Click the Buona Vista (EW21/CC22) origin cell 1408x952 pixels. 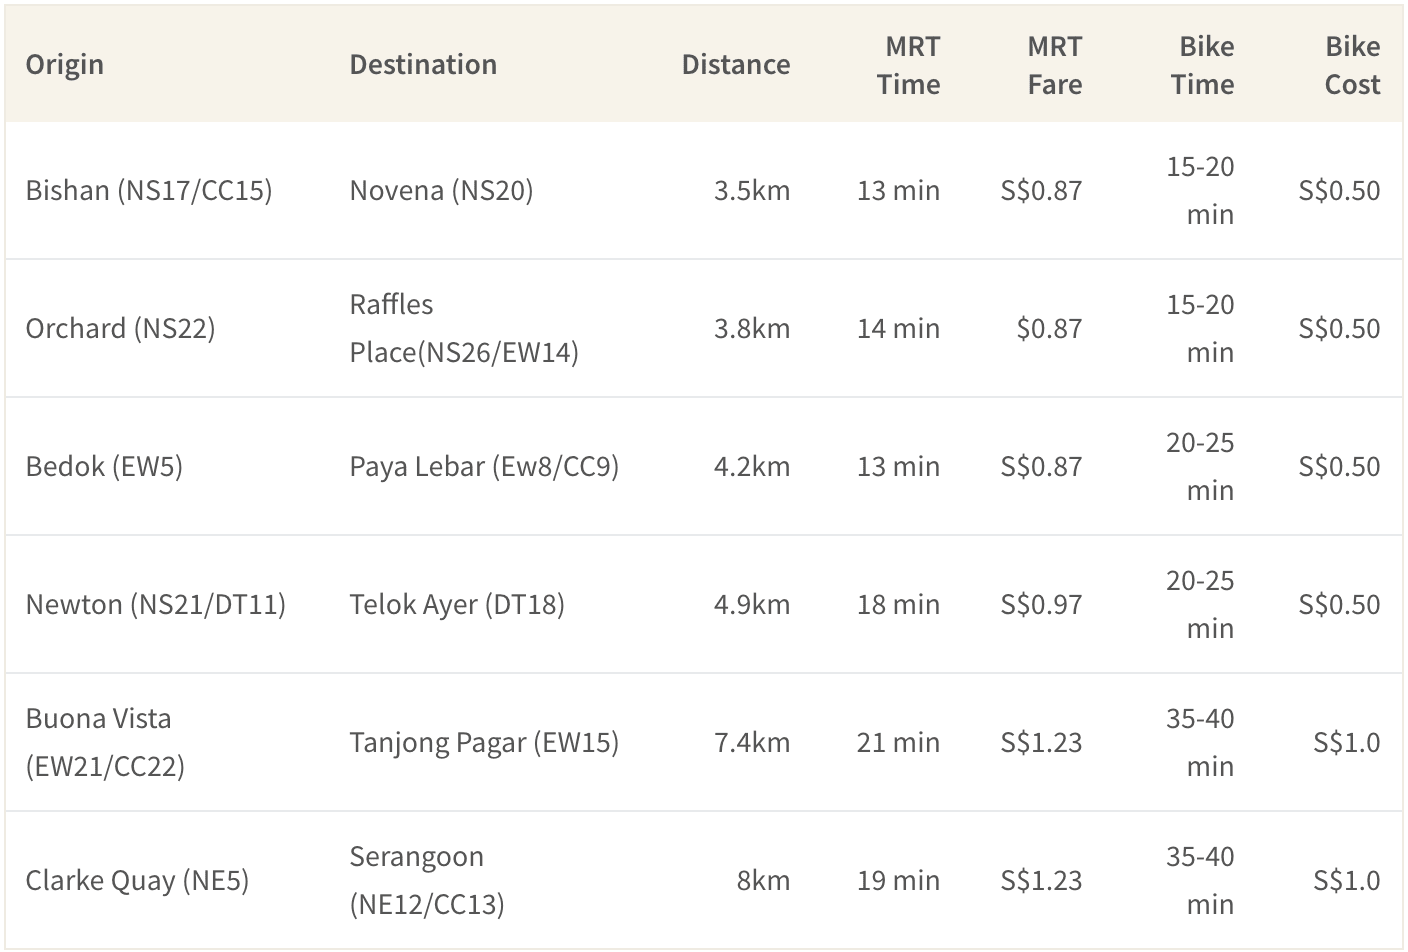pos(105,742)
